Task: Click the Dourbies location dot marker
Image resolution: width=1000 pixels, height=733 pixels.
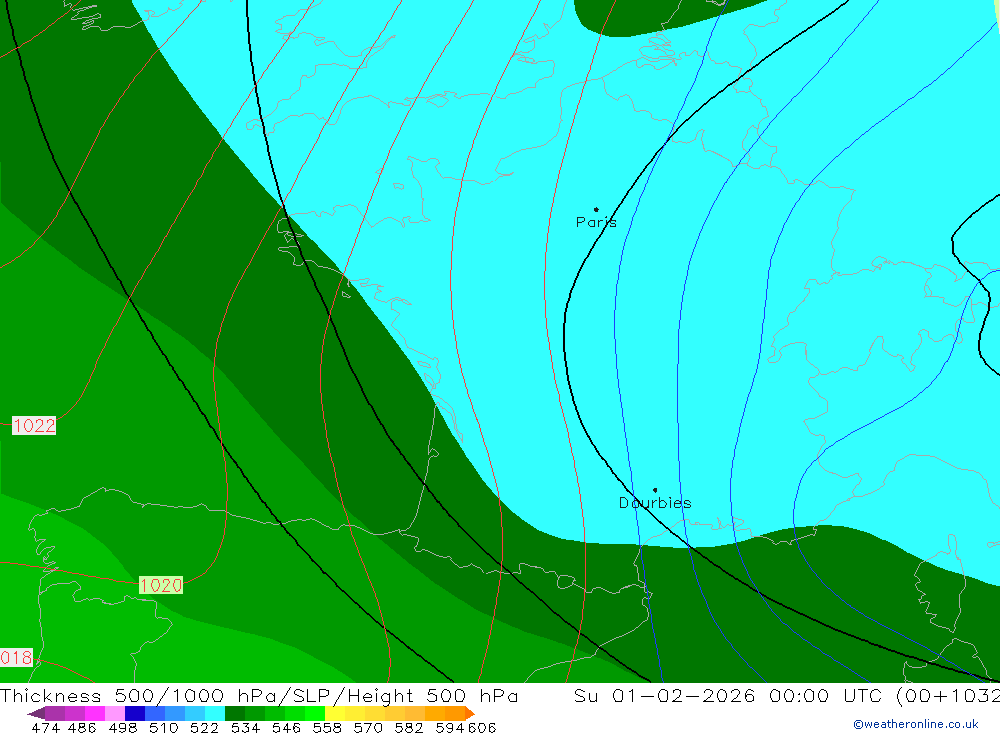Action: click(x=655, y=490)
